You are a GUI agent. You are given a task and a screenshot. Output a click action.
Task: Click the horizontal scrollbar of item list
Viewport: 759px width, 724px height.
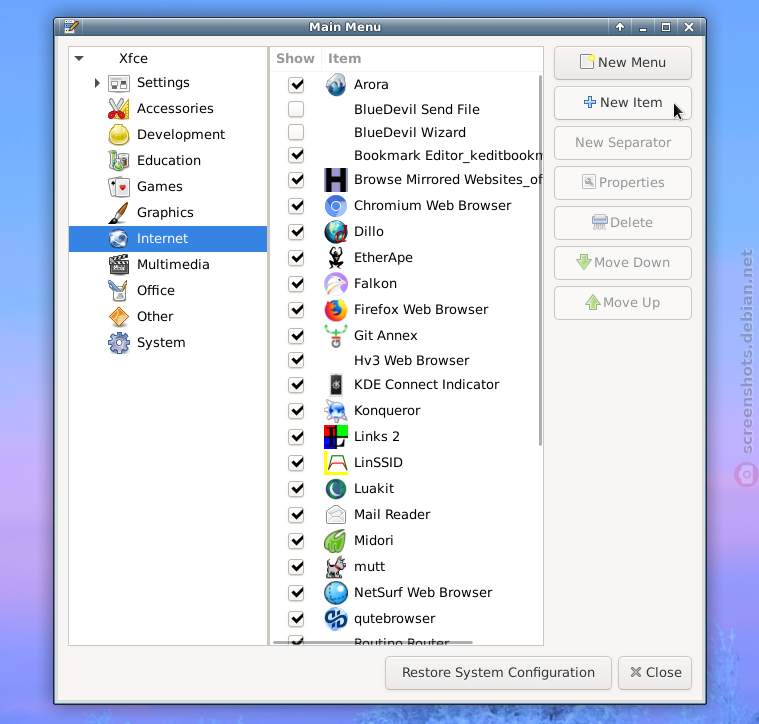pyautogui.click(x=373, y=642)
